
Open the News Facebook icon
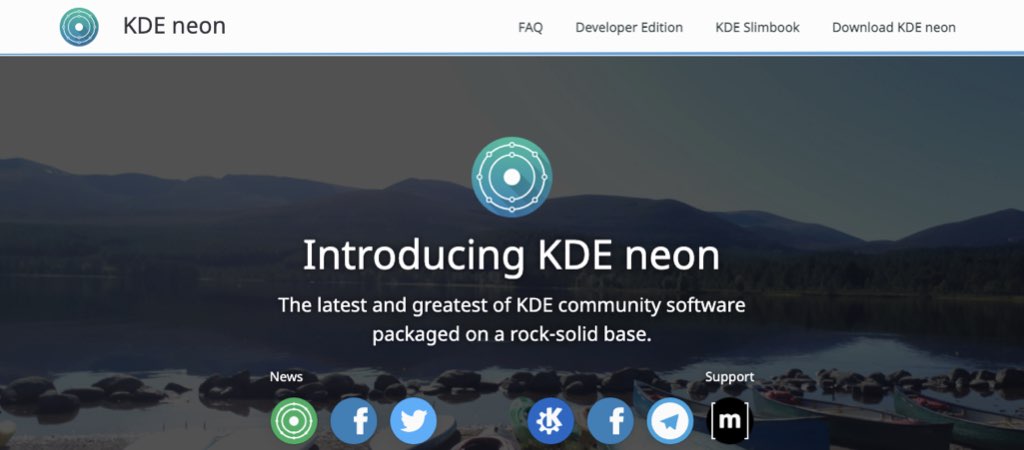pyautogui.click(x=354, y=421)
